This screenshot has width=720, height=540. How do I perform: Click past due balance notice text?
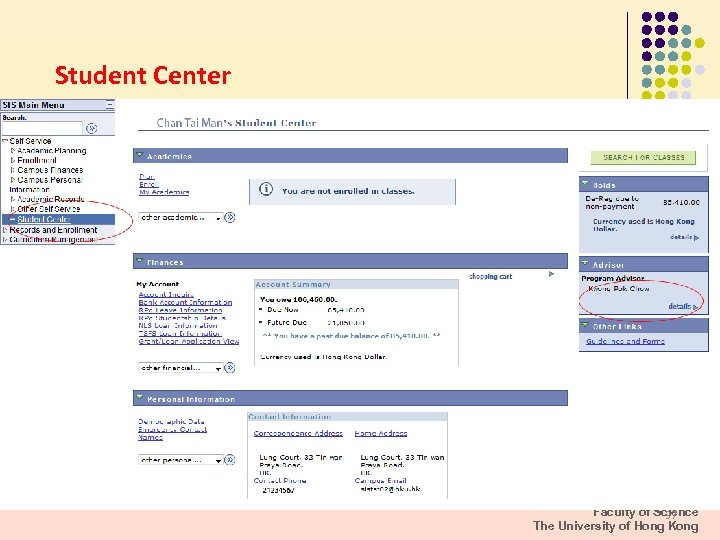351,336
